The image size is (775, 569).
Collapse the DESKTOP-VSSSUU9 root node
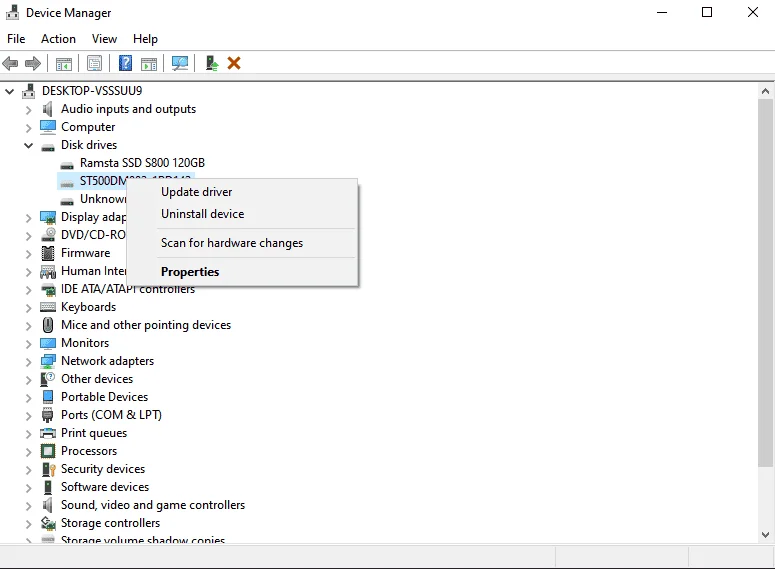click(9, 91)
